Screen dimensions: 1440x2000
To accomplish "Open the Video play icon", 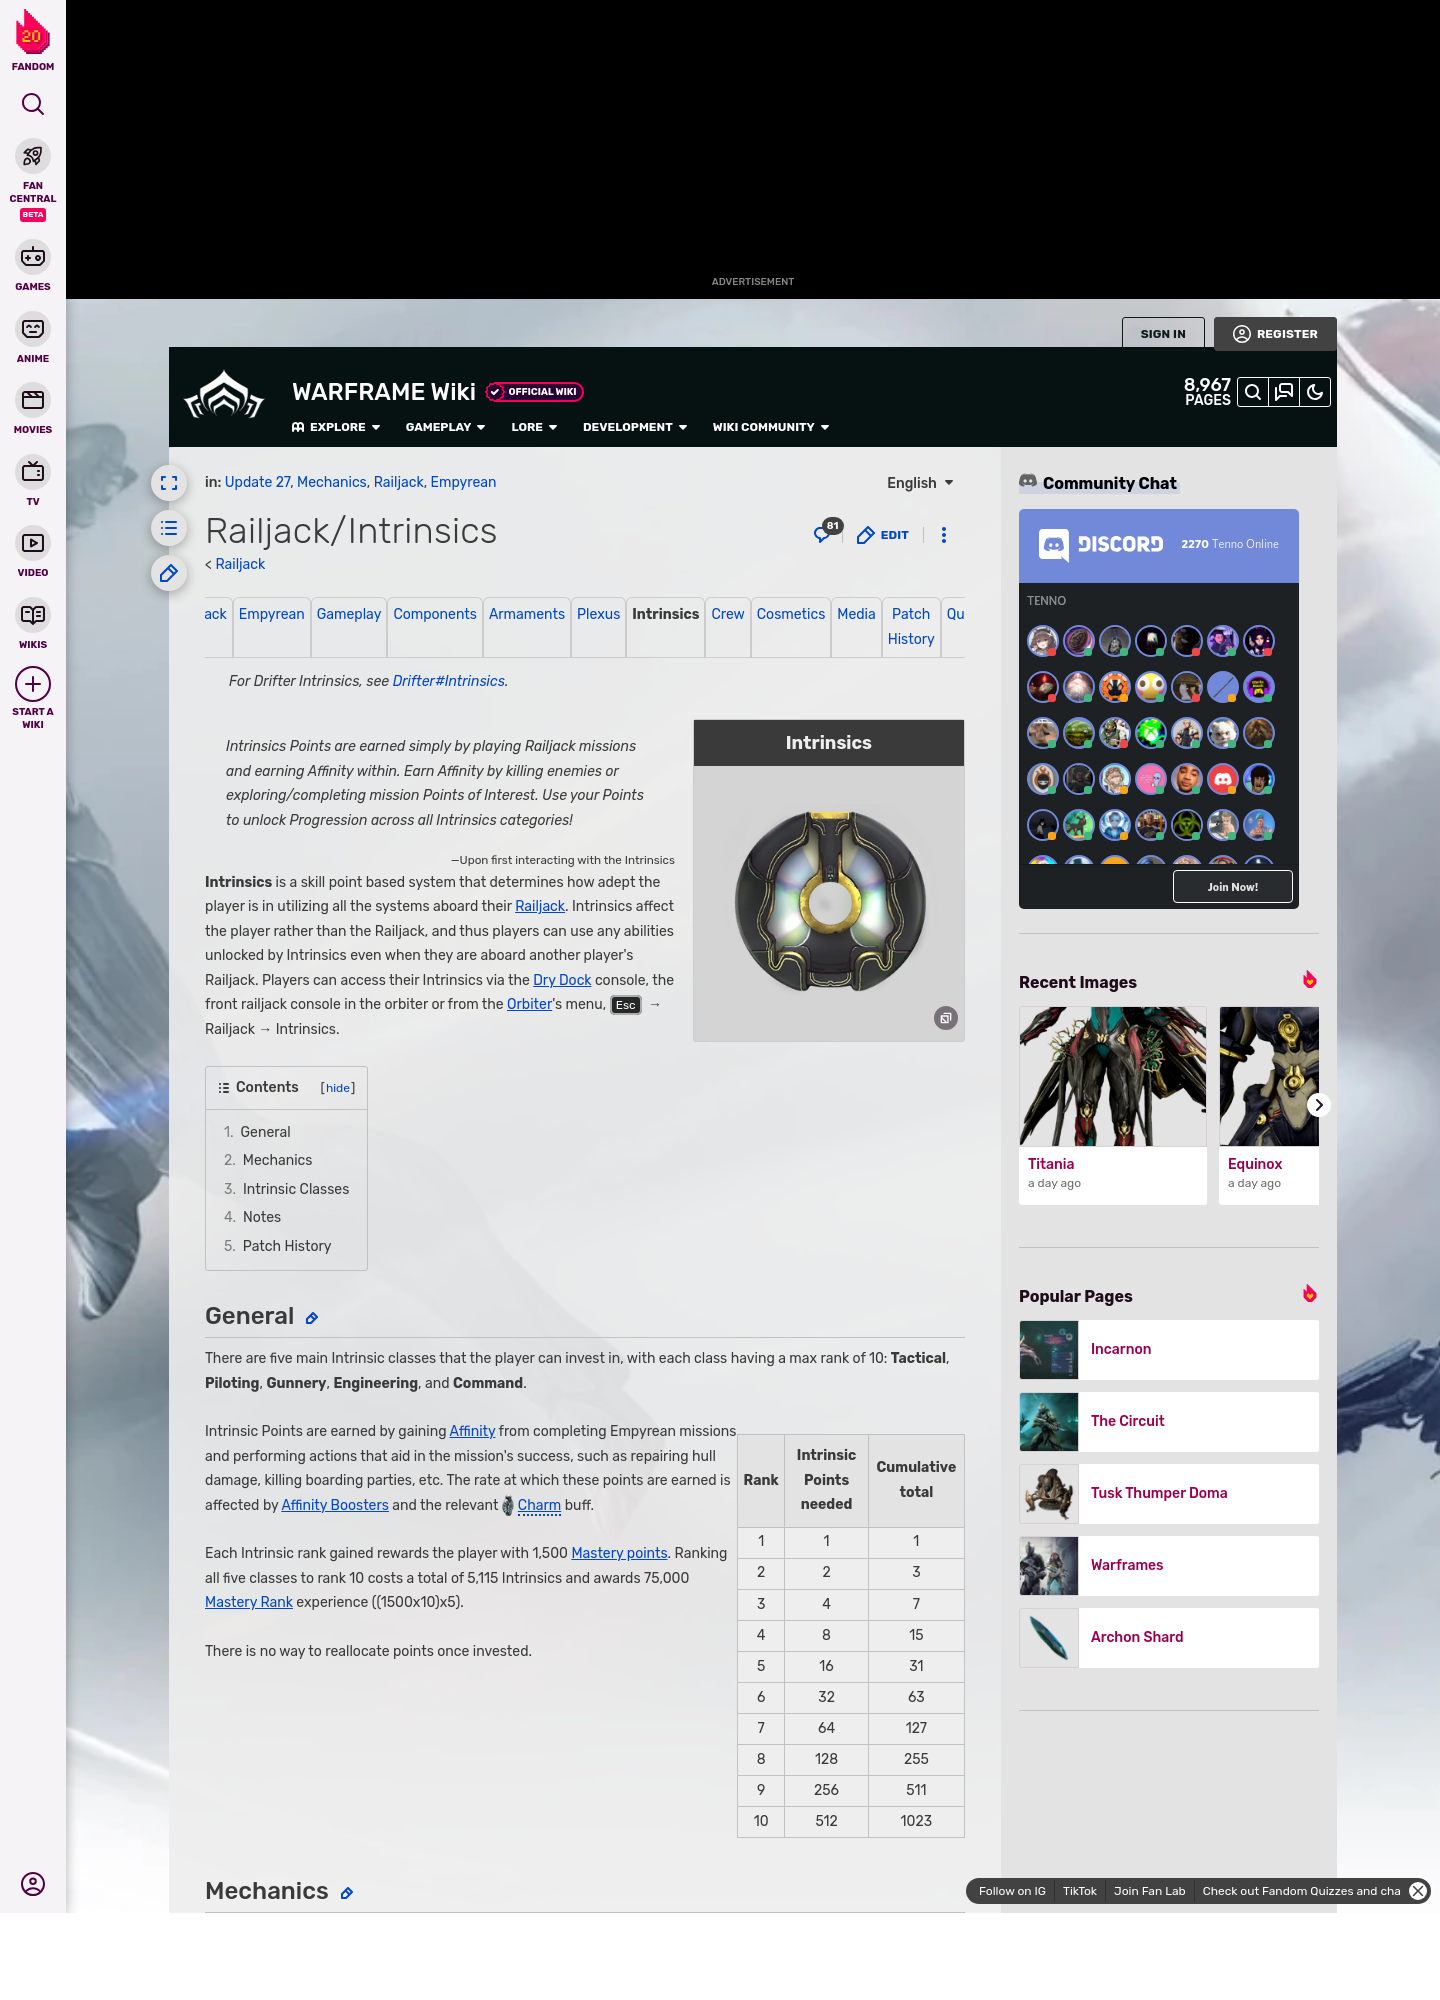I will tap(33, 543).
